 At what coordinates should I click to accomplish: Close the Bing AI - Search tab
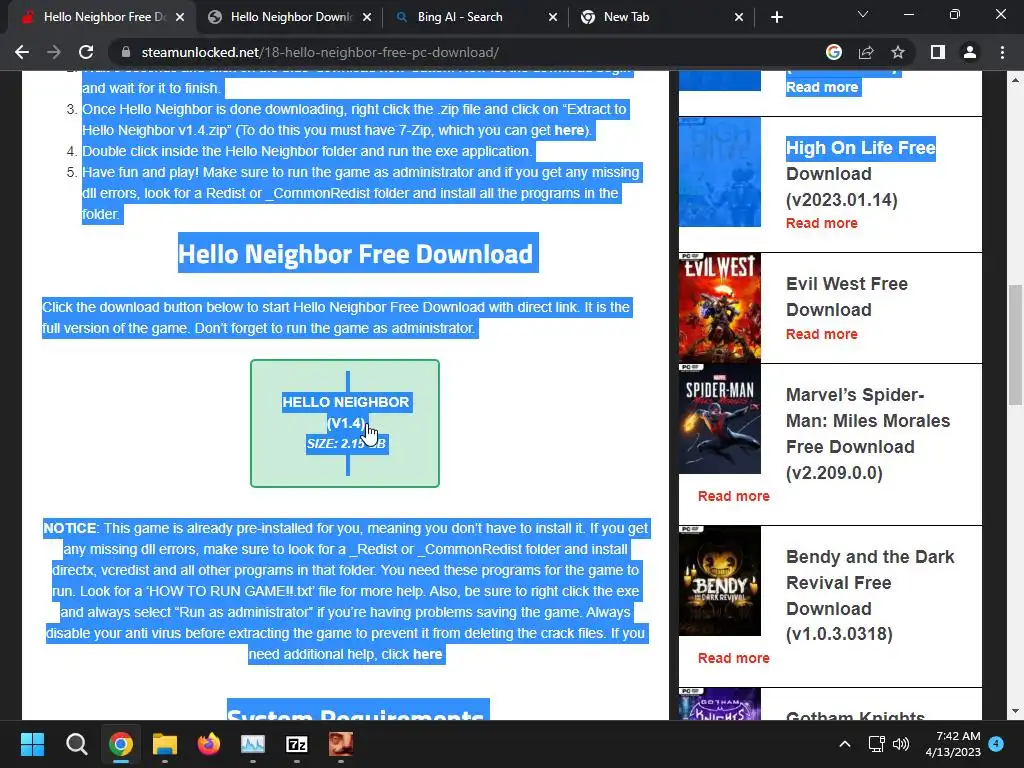pos(552,17)
